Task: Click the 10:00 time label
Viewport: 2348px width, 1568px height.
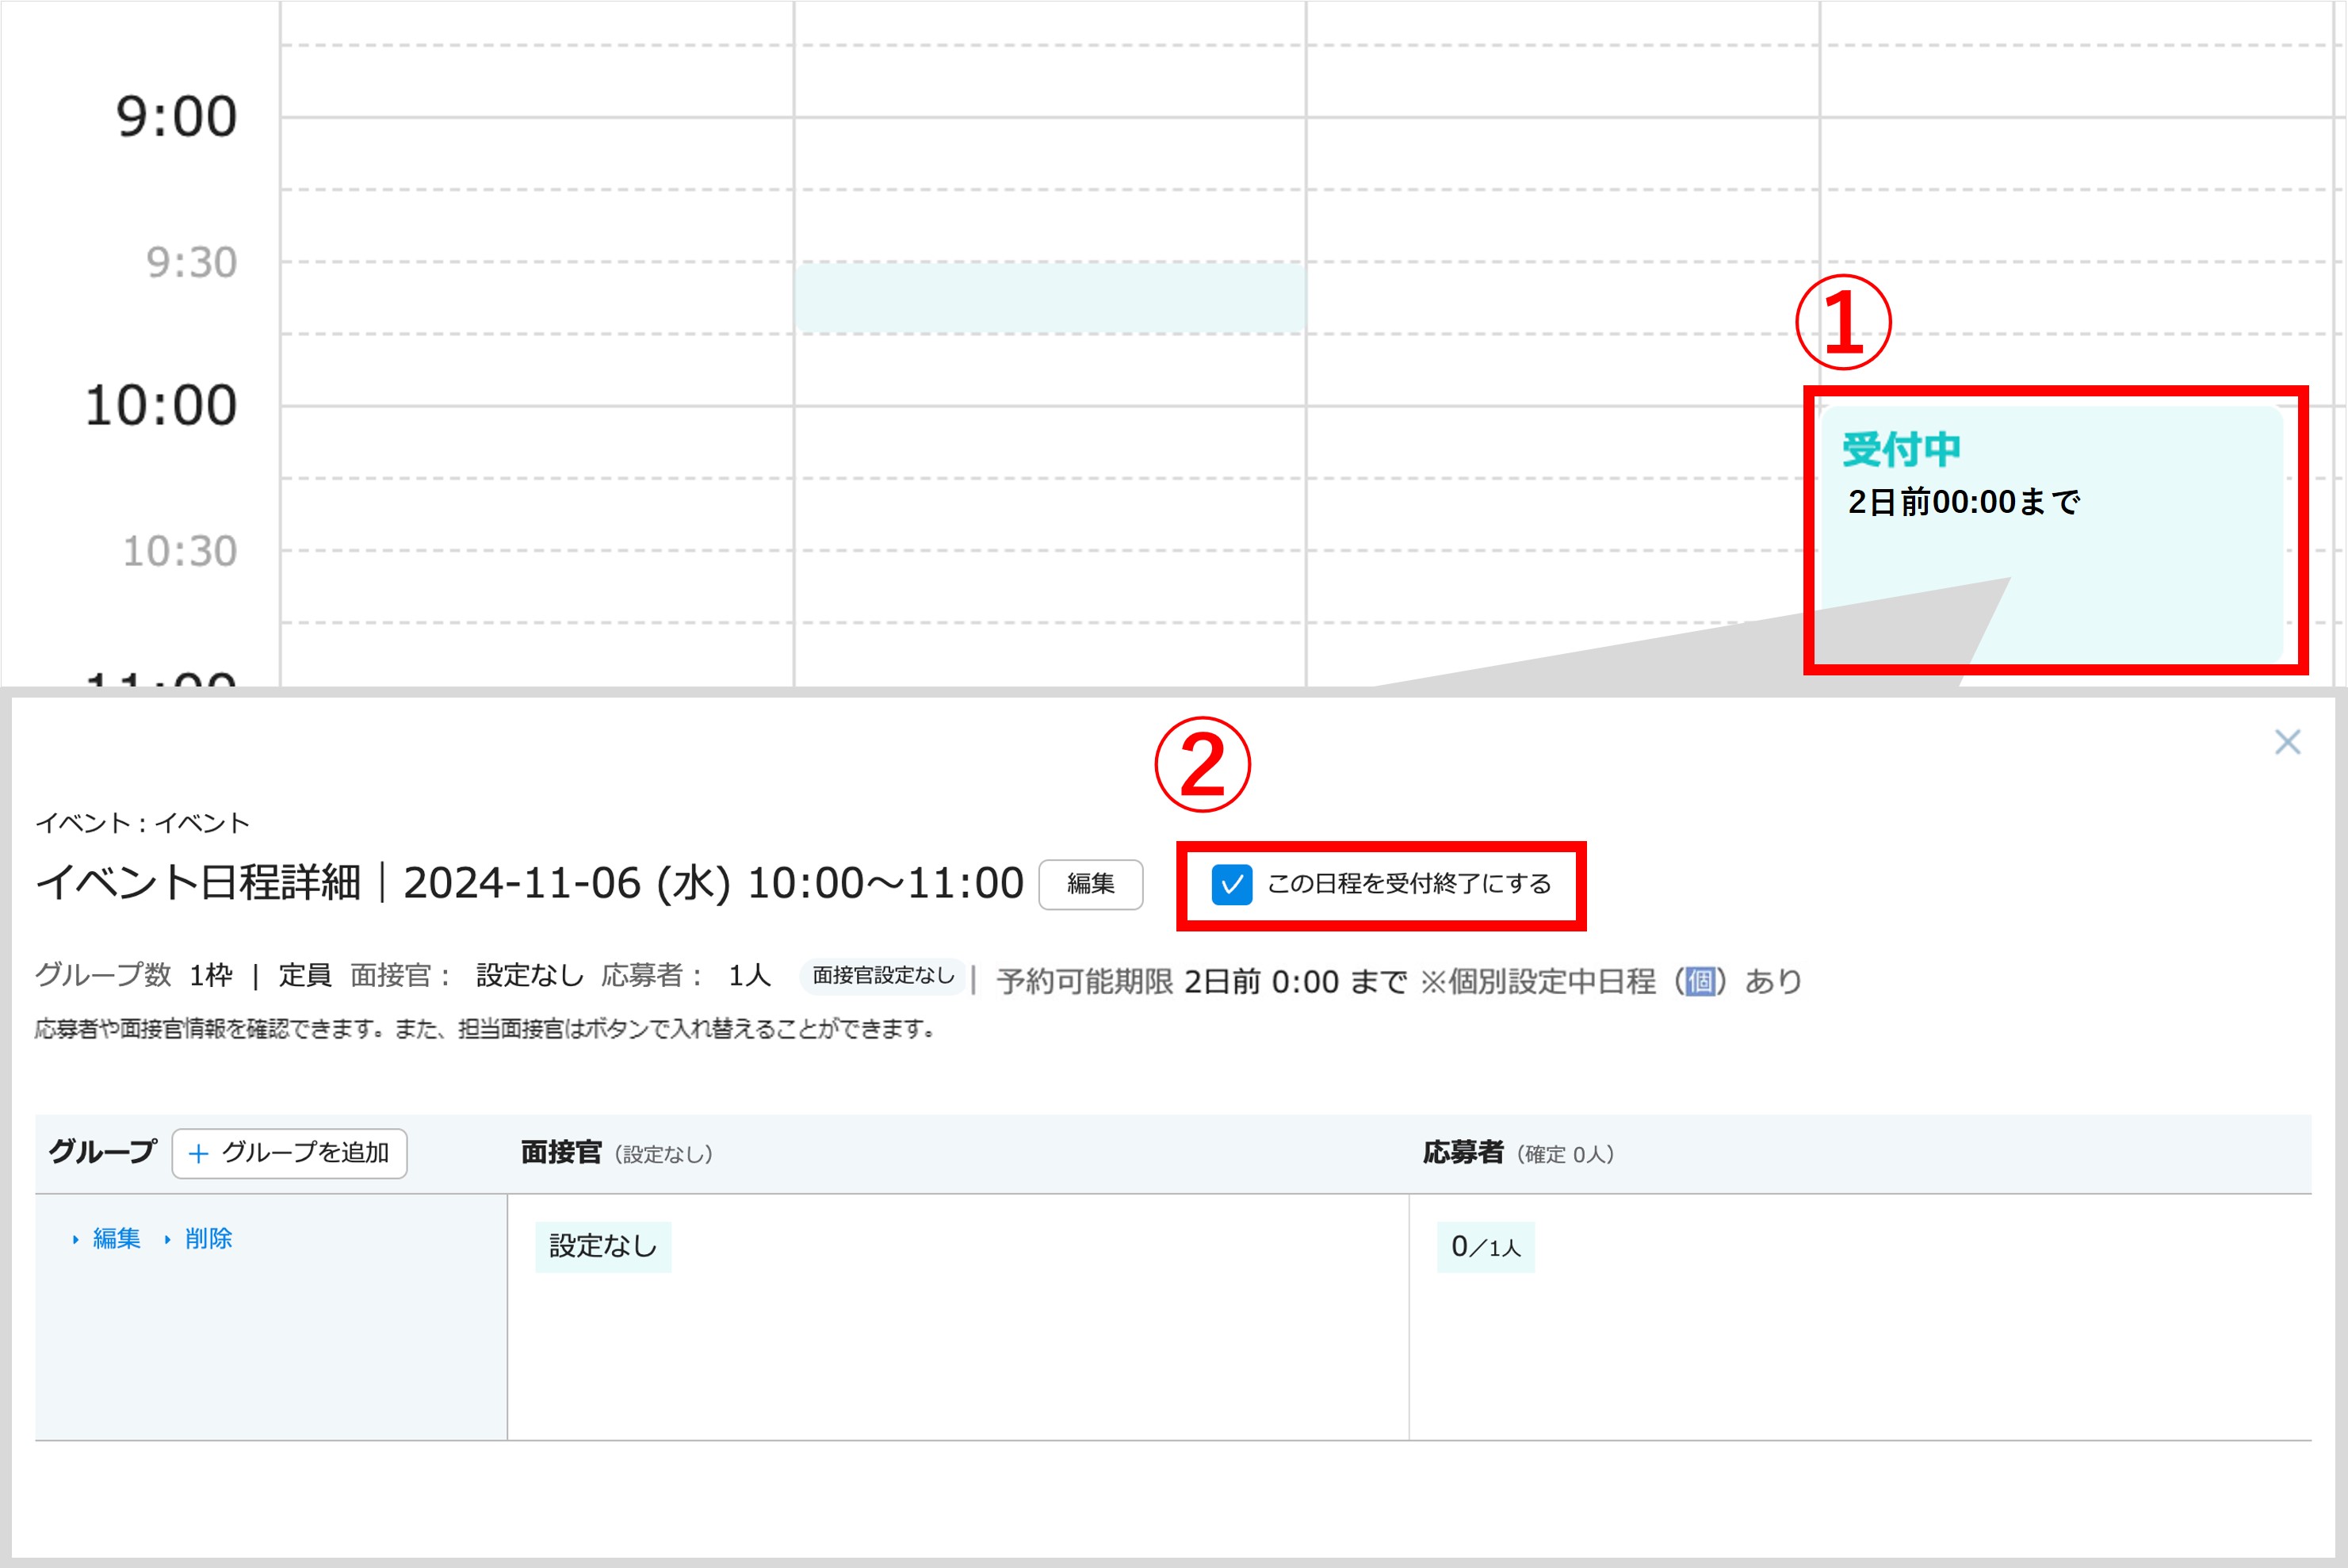Action: (x=161, y=406)
